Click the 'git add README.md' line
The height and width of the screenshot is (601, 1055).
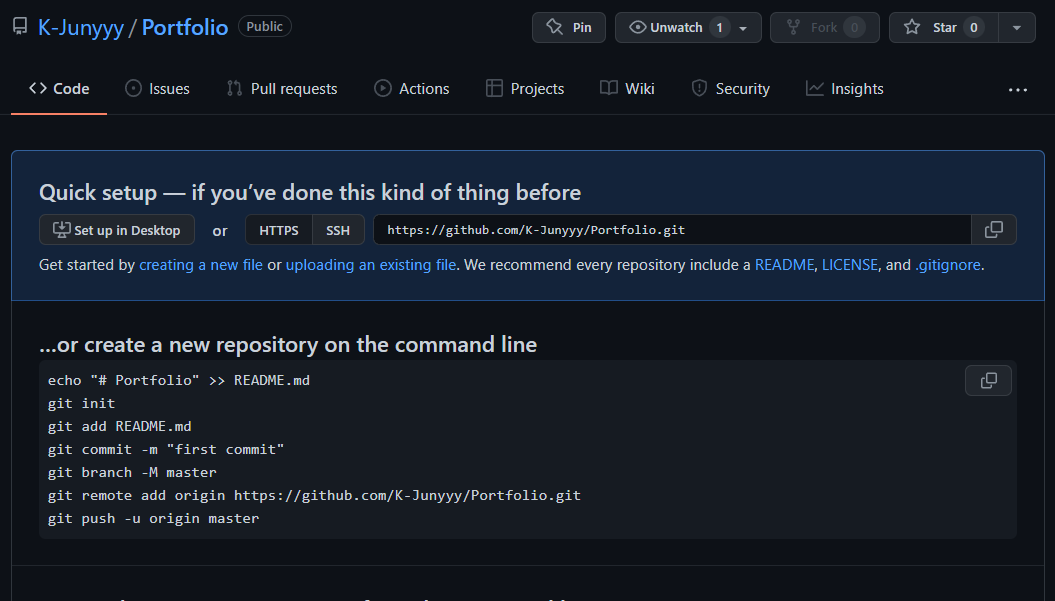[120, 427]
